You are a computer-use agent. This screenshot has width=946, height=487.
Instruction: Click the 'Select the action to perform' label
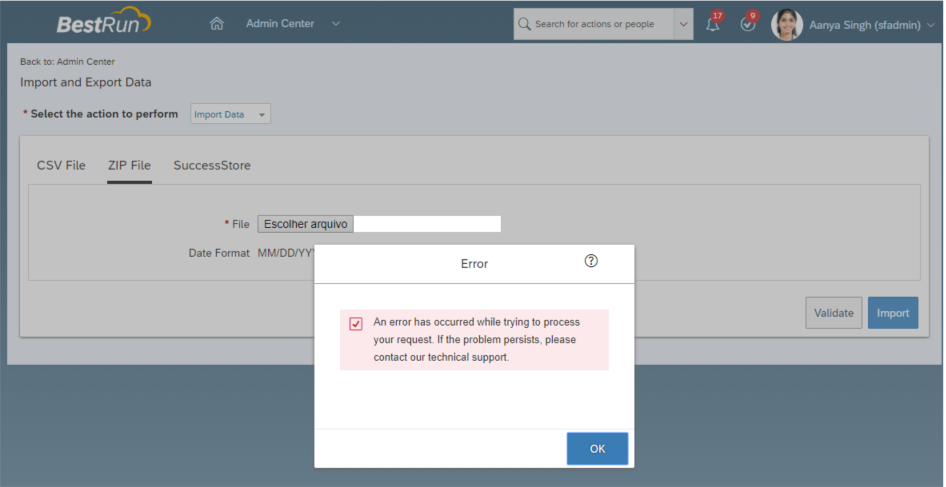pos(104,114)
